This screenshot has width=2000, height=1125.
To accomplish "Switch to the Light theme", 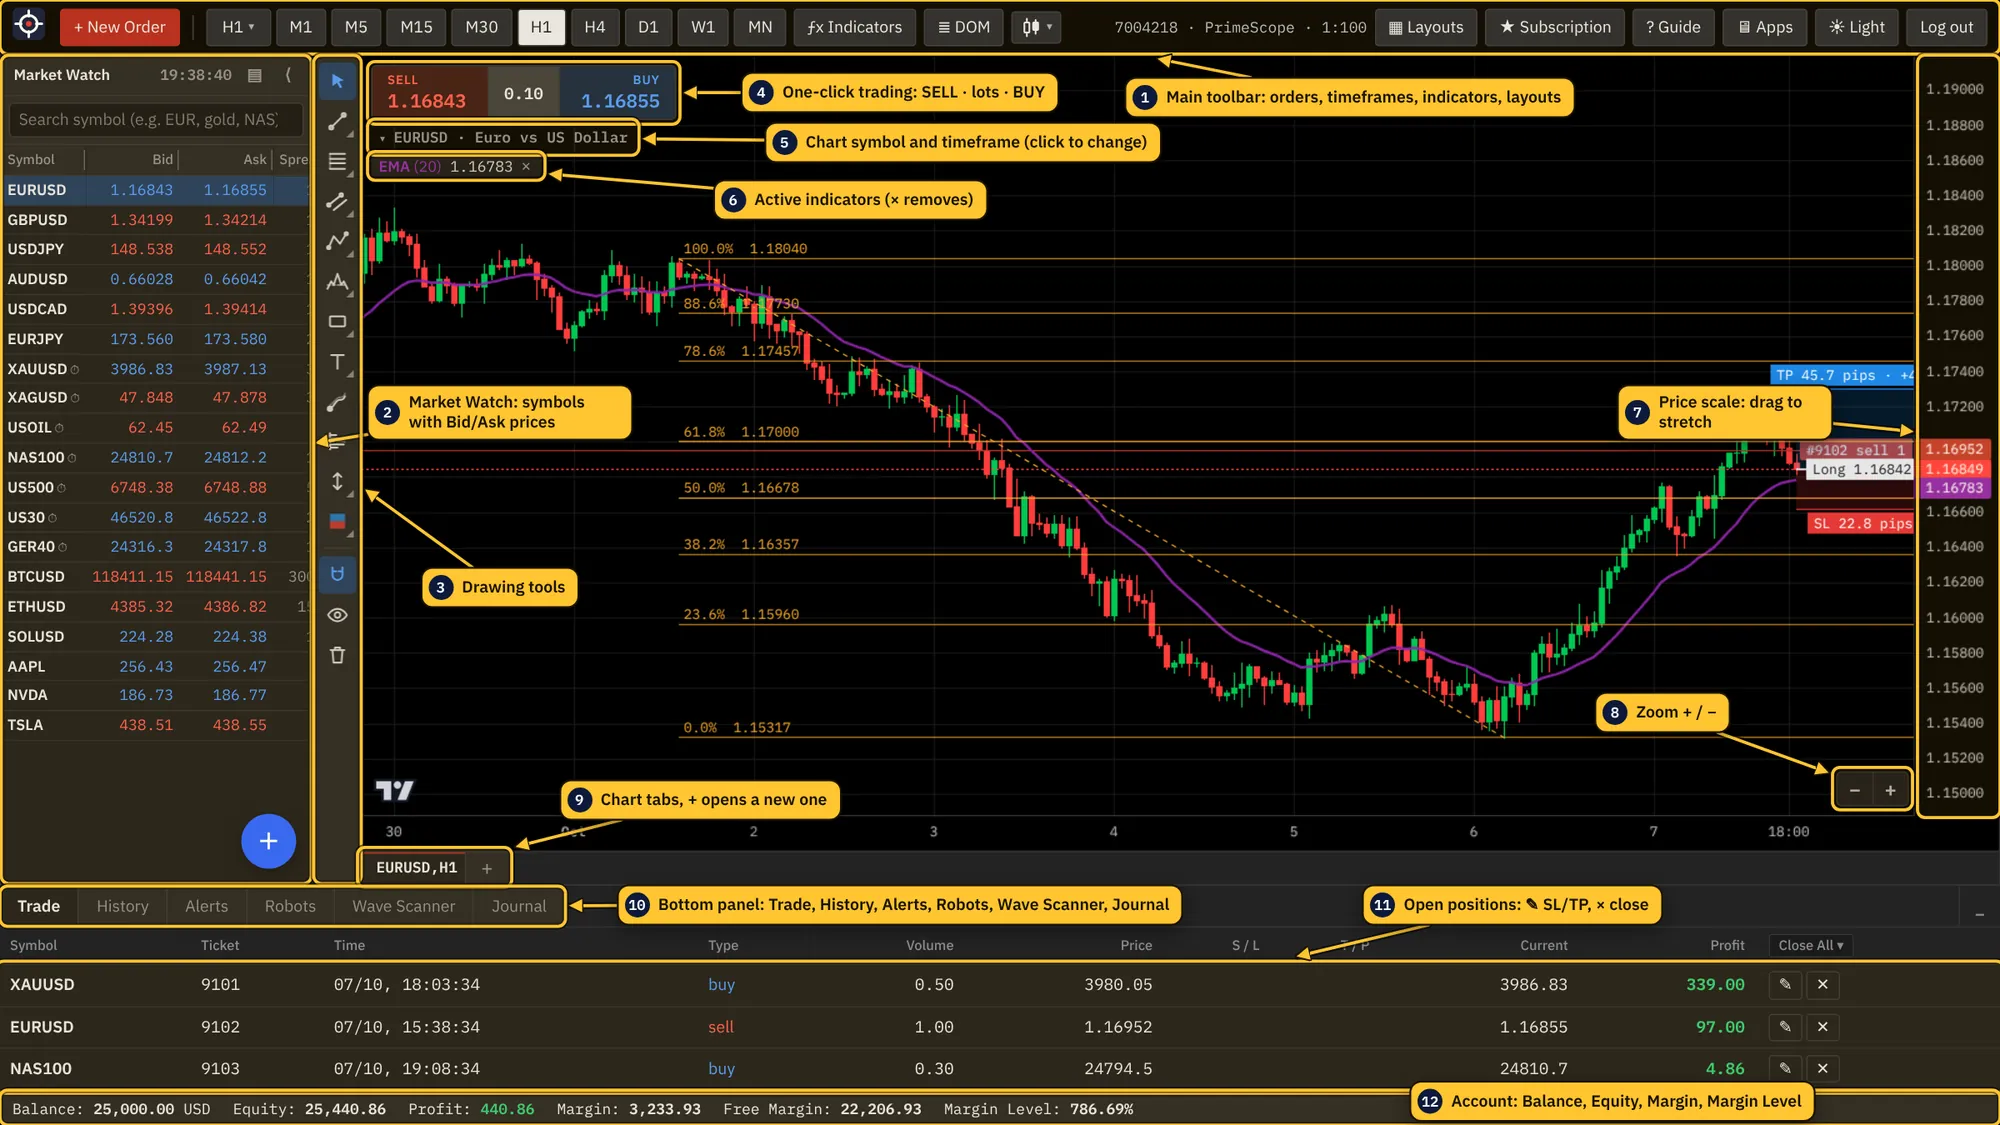I will click(x=1857, y=27).
